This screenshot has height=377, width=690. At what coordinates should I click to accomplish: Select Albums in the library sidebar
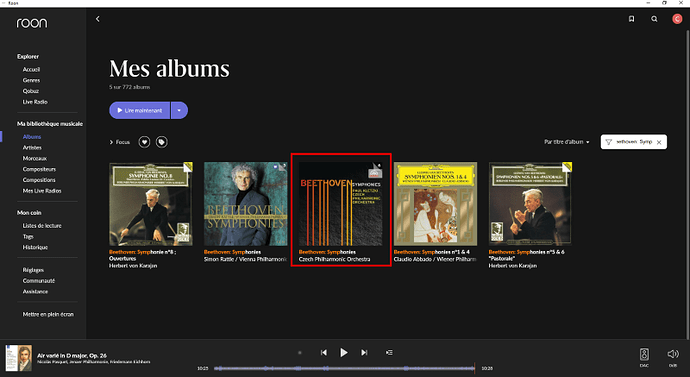tap(32, 137)
